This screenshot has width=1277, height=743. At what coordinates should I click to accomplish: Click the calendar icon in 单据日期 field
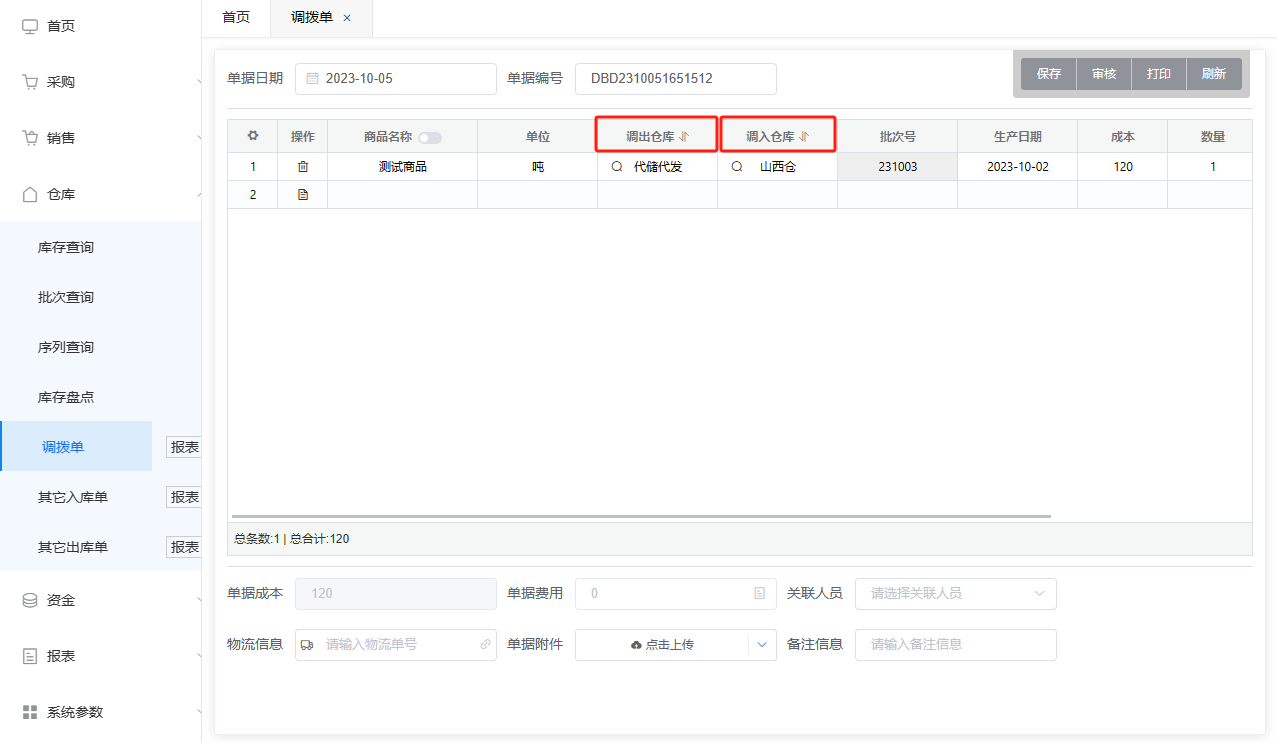[312, 78]
